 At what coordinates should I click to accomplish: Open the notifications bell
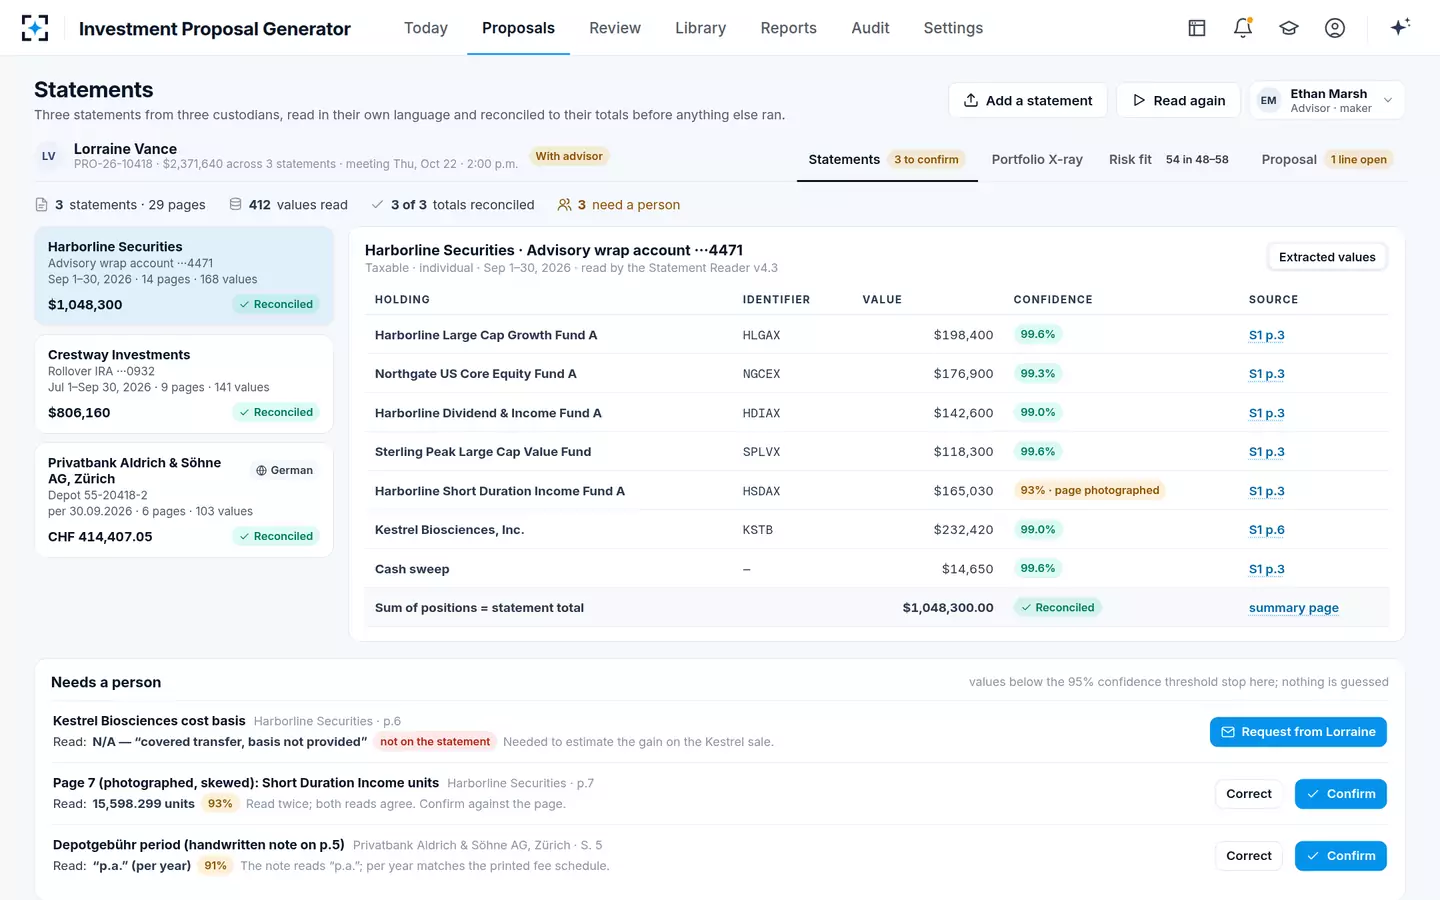pyautogui.click(x=1243, y=28)
